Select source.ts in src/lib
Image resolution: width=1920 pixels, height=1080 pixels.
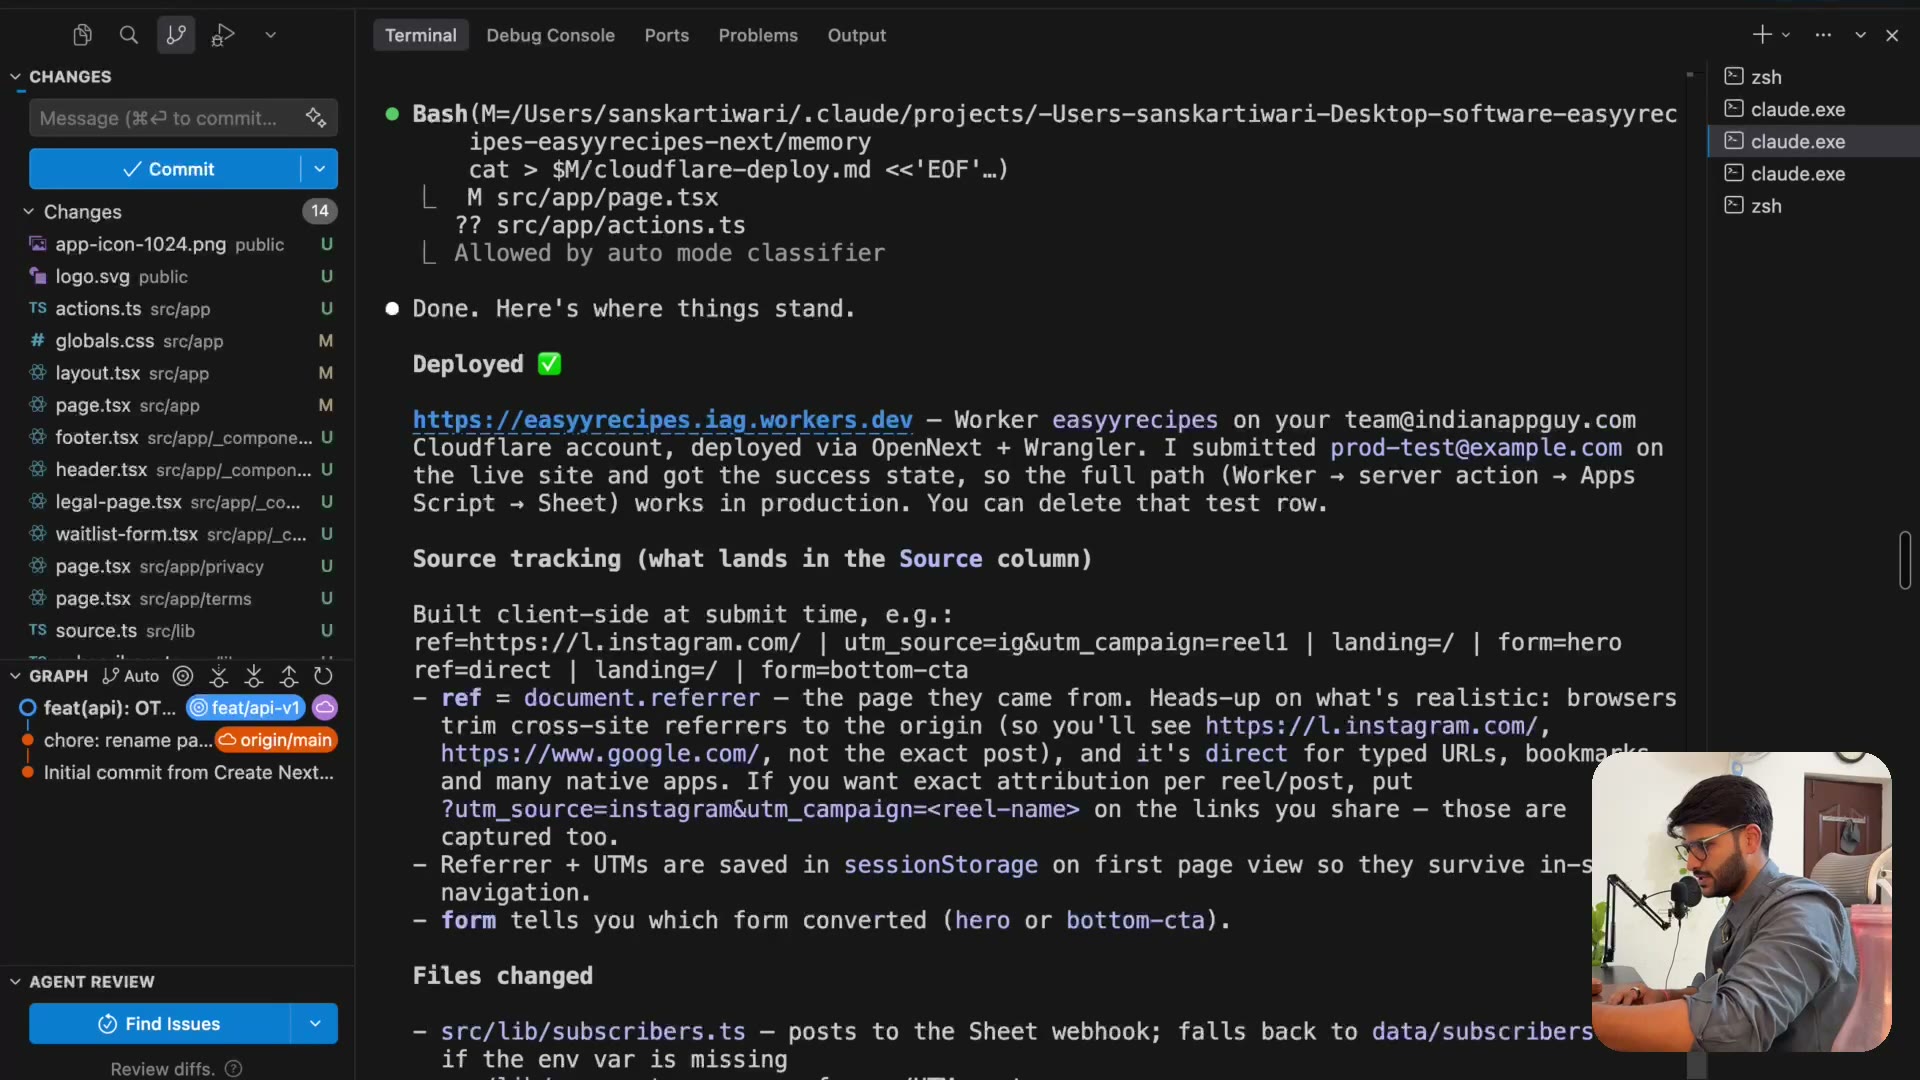[x=179, y=631]
